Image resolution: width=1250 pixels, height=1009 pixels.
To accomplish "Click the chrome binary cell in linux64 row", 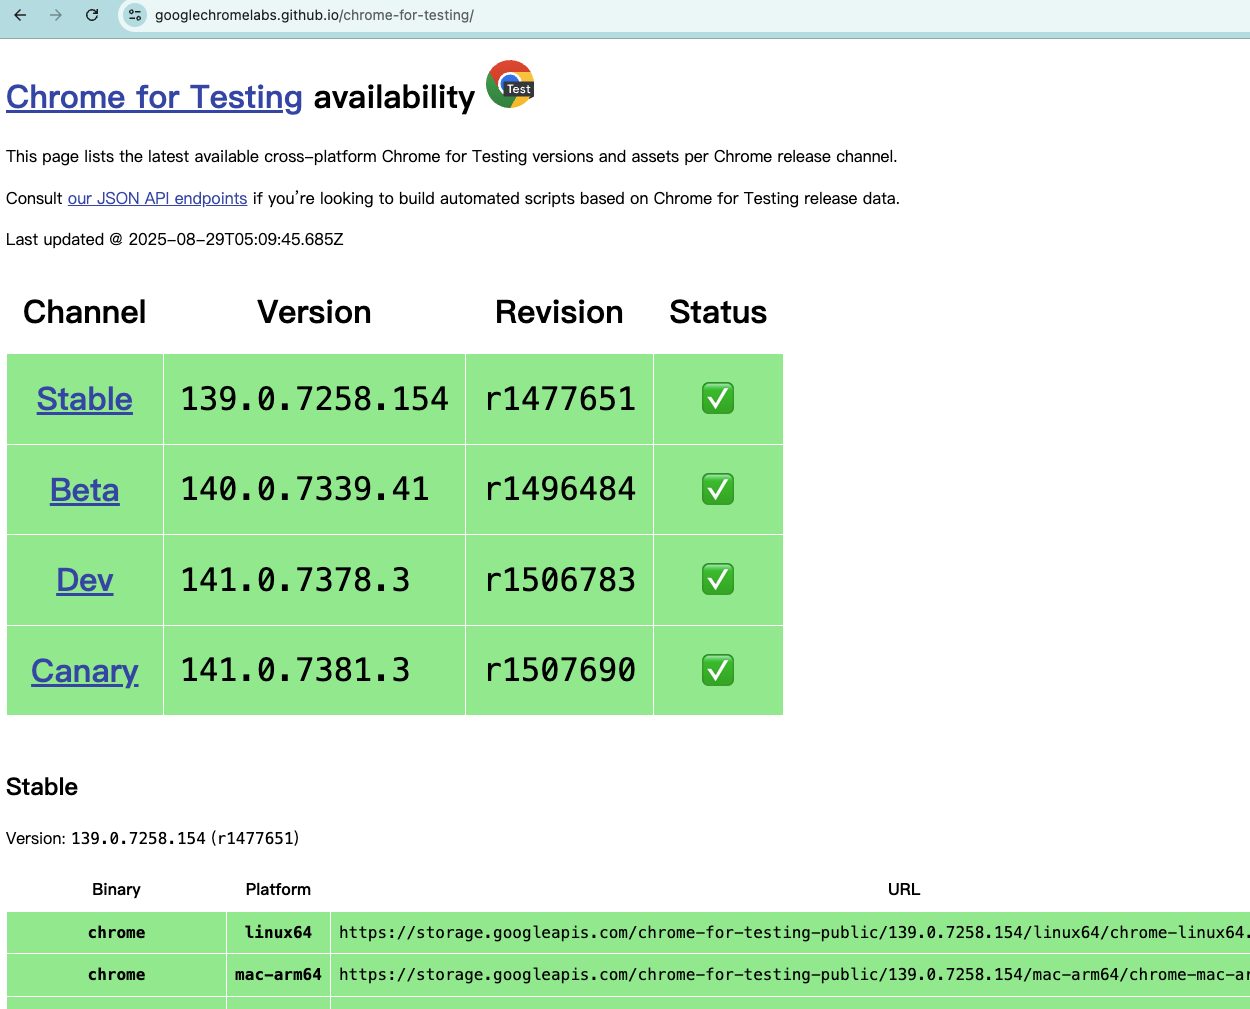I will coord(116,932).
